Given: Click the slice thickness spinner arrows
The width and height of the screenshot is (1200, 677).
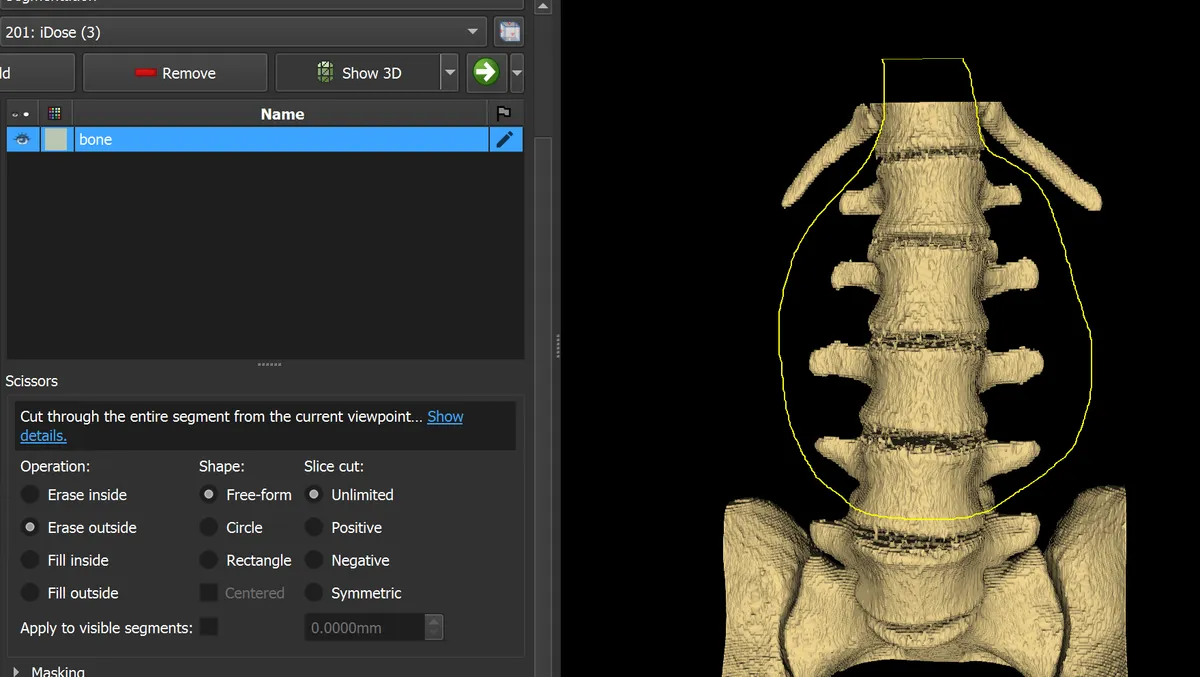Looking at the screenshot, I should [433, 628].
